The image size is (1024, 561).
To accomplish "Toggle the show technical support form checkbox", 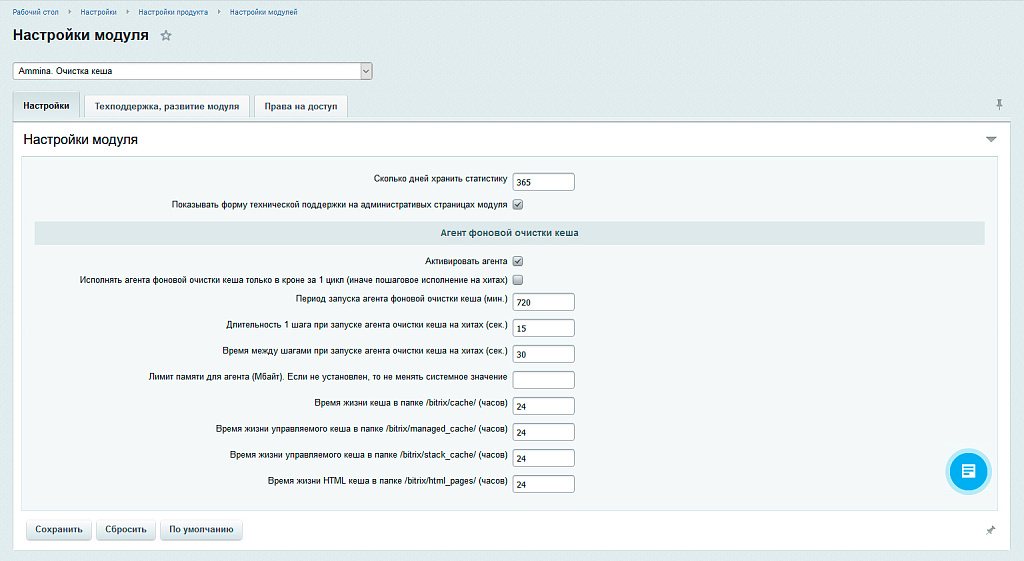I will tap(518, 205).
